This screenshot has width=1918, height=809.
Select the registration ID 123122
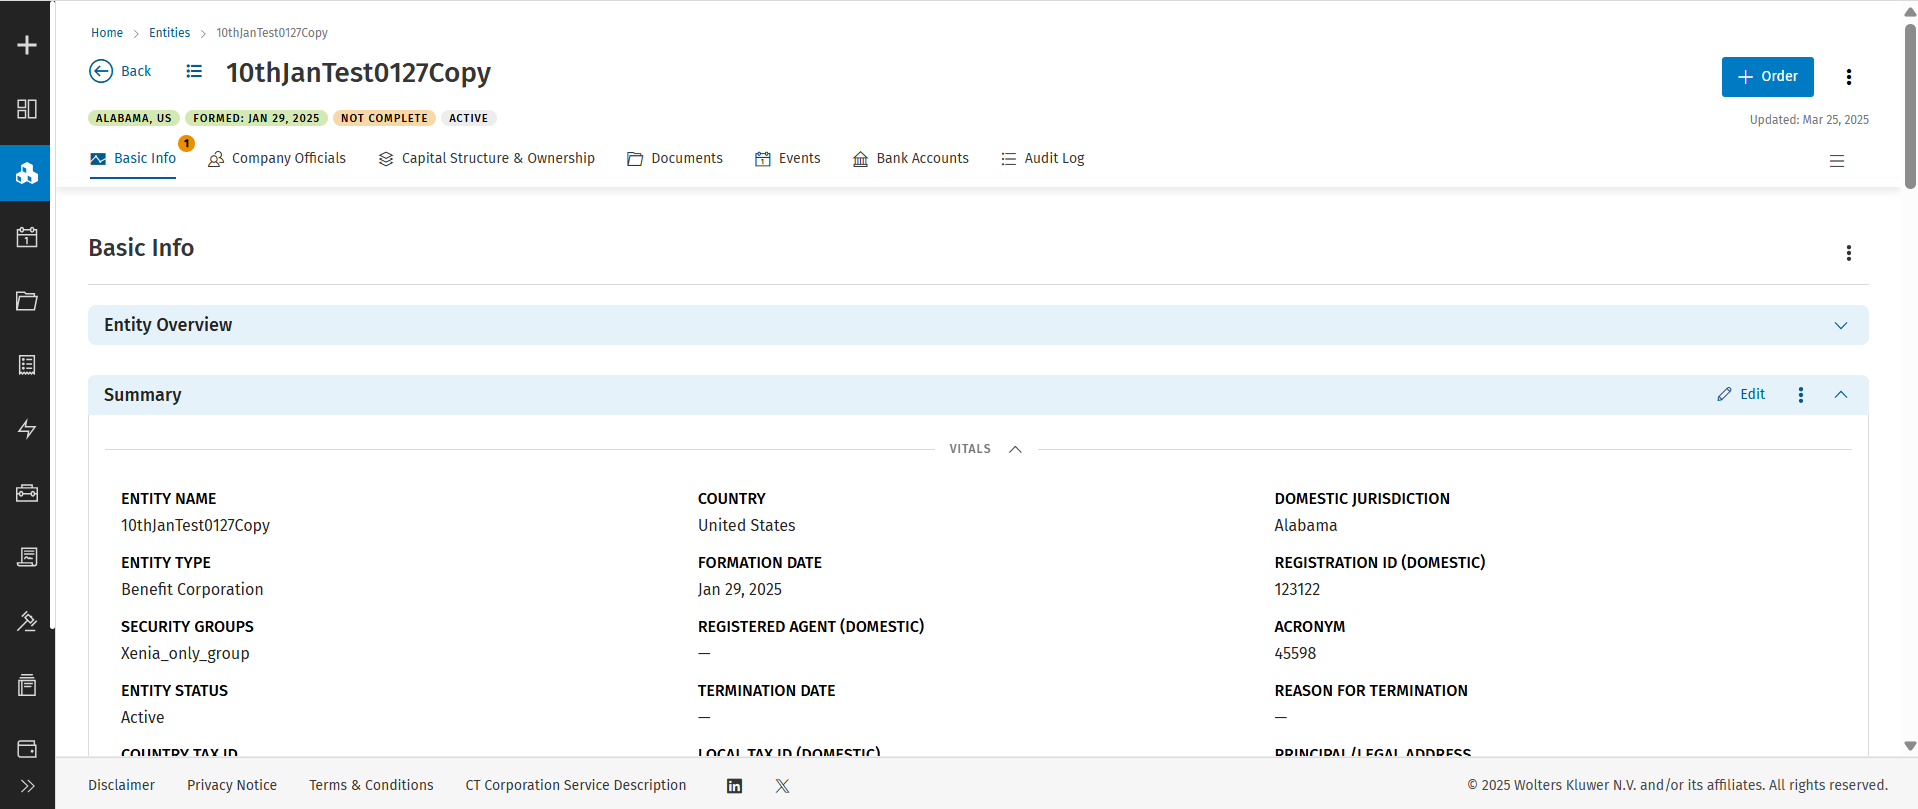(x=1297, y=589)
